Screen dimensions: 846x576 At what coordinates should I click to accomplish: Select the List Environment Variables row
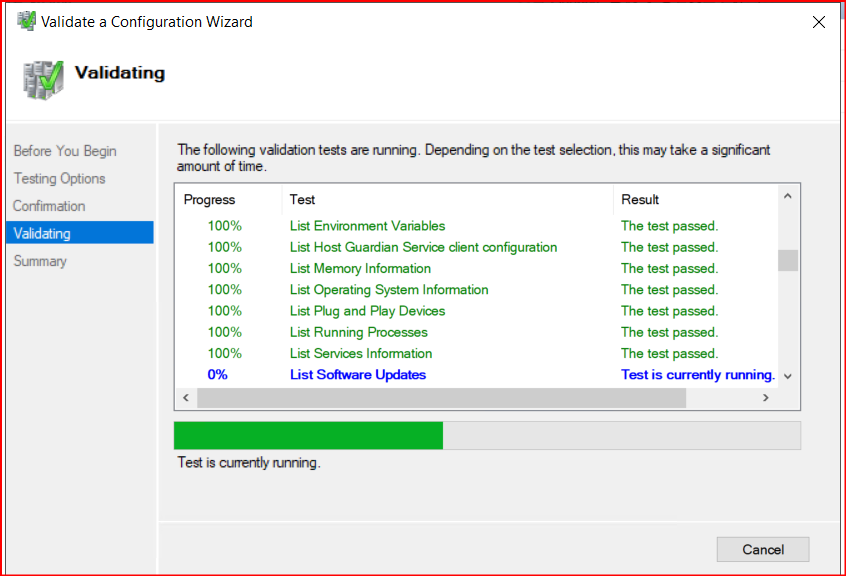(367, 226)
